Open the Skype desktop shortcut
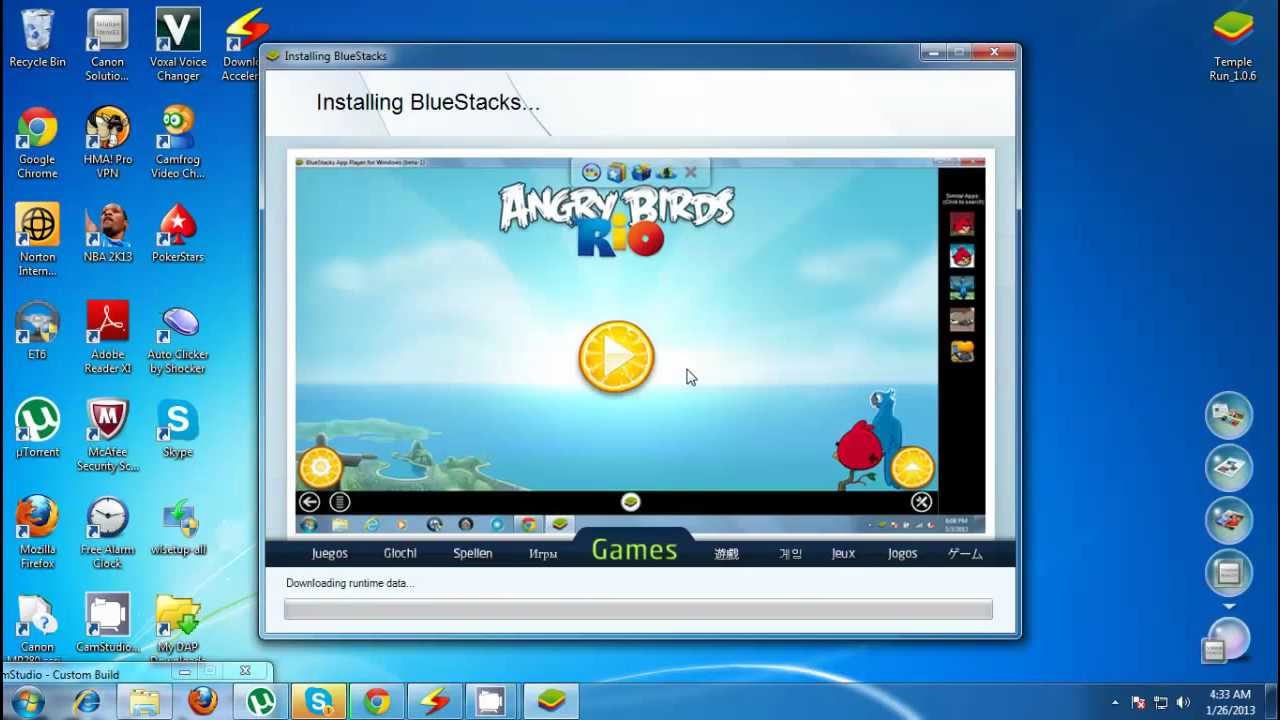The width and height of the screenshot is (1280, 720). pos(178,428)
